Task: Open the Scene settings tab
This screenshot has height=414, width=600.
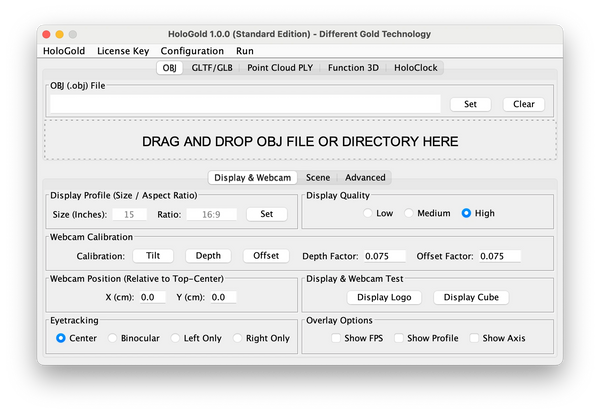Action: pyautogui.click(x=318, y=177)
